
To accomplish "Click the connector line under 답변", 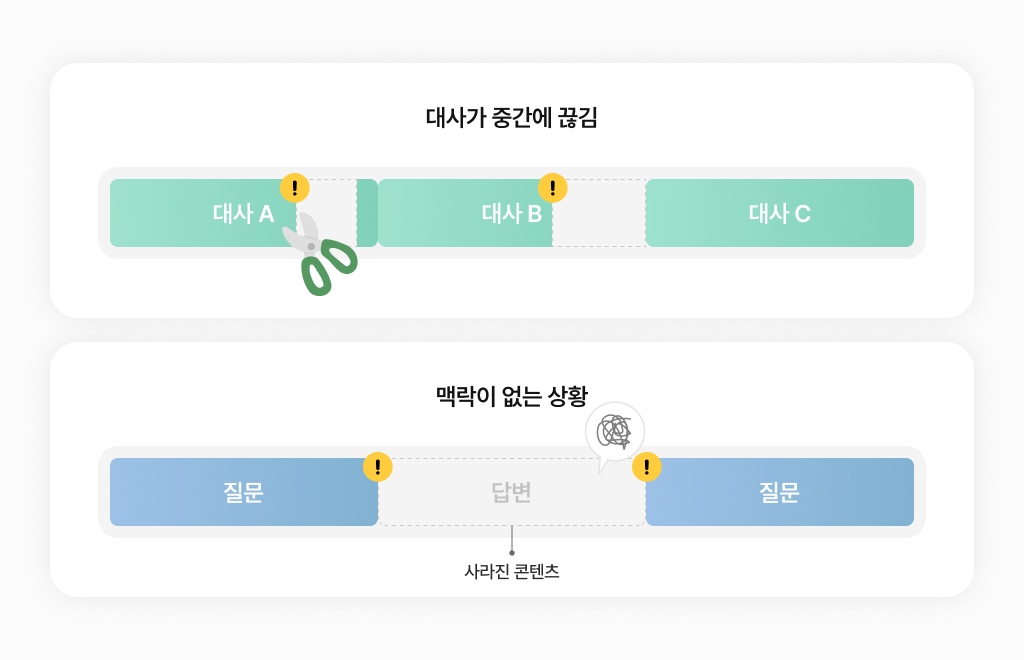I will click(x=512, y=538).
